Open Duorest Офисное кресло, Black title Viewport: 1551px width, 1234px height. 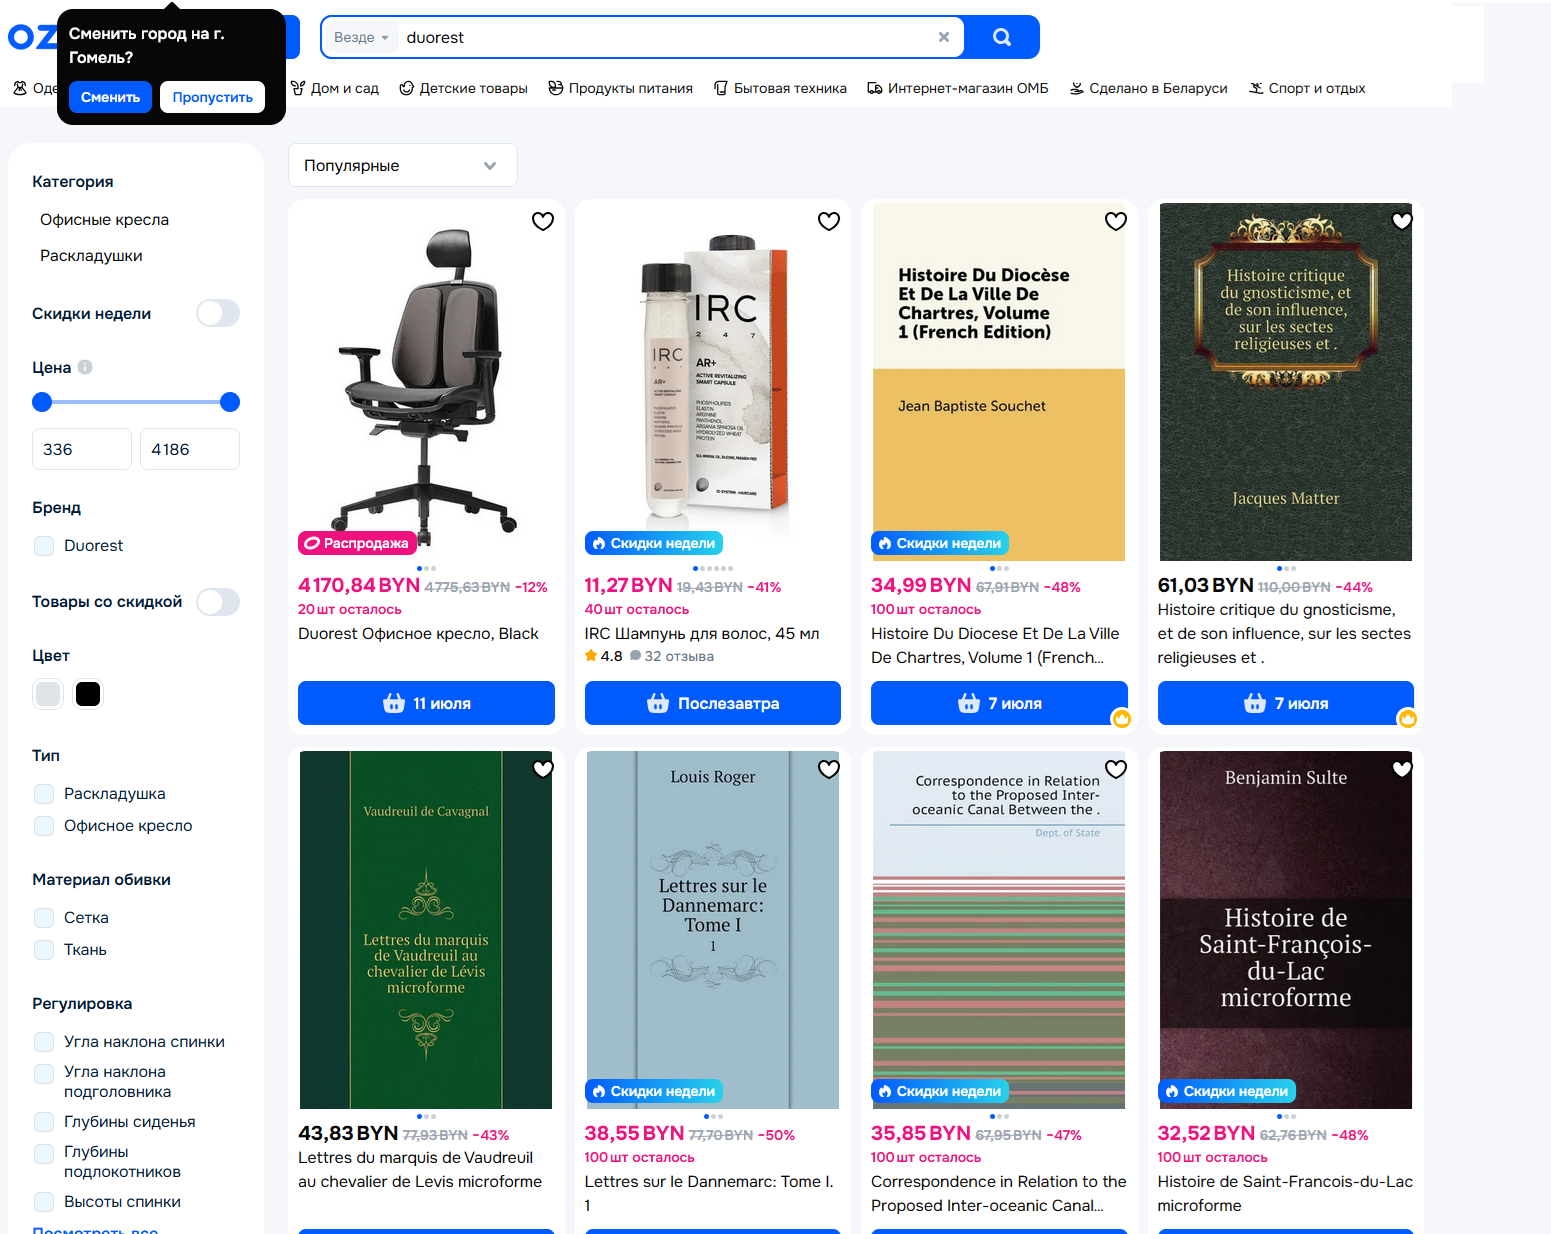[x=418, y=634]
